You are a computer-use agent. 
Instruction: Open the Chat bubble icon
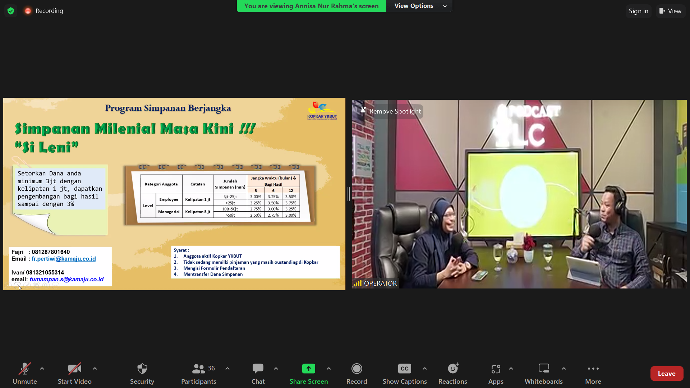tap(258, 369)
